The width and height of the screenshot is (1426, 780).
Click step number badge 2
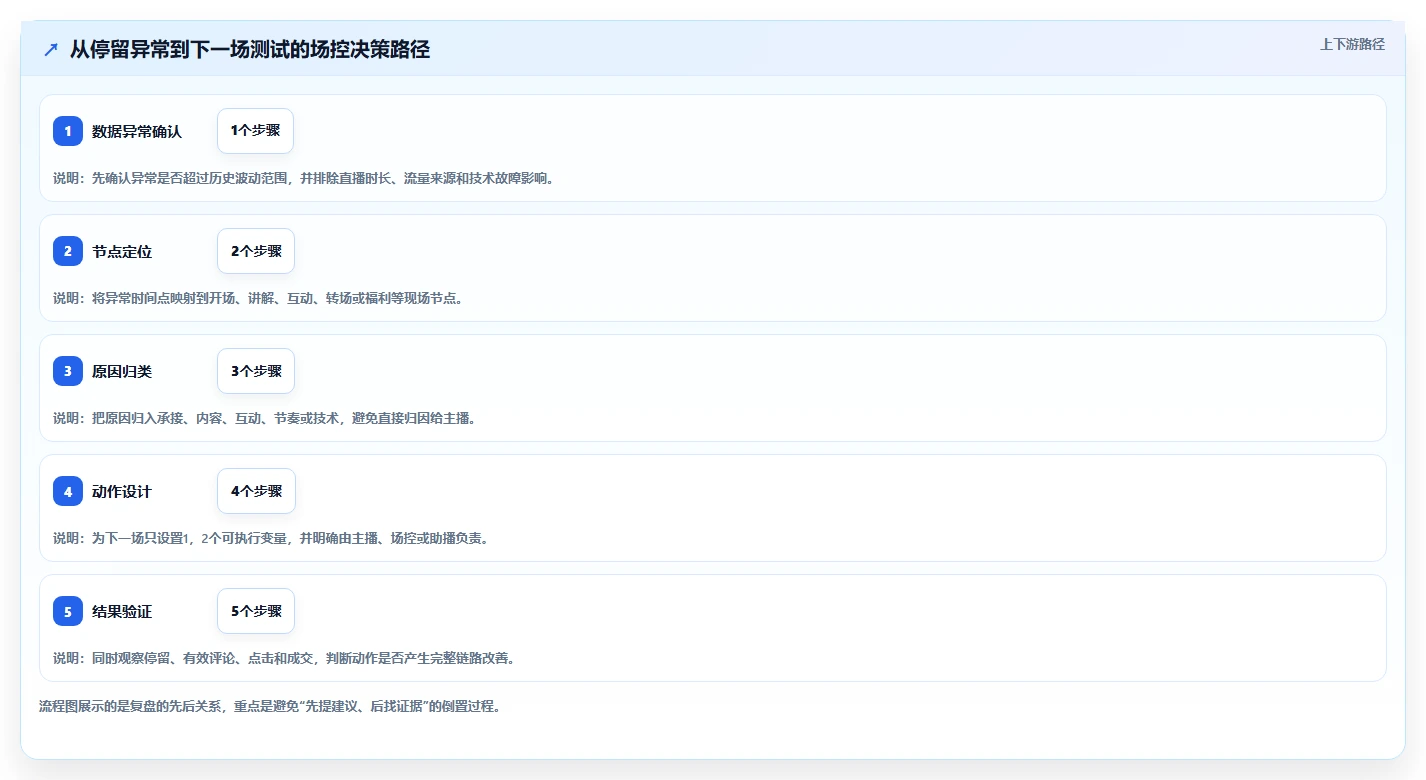[68, 251]
